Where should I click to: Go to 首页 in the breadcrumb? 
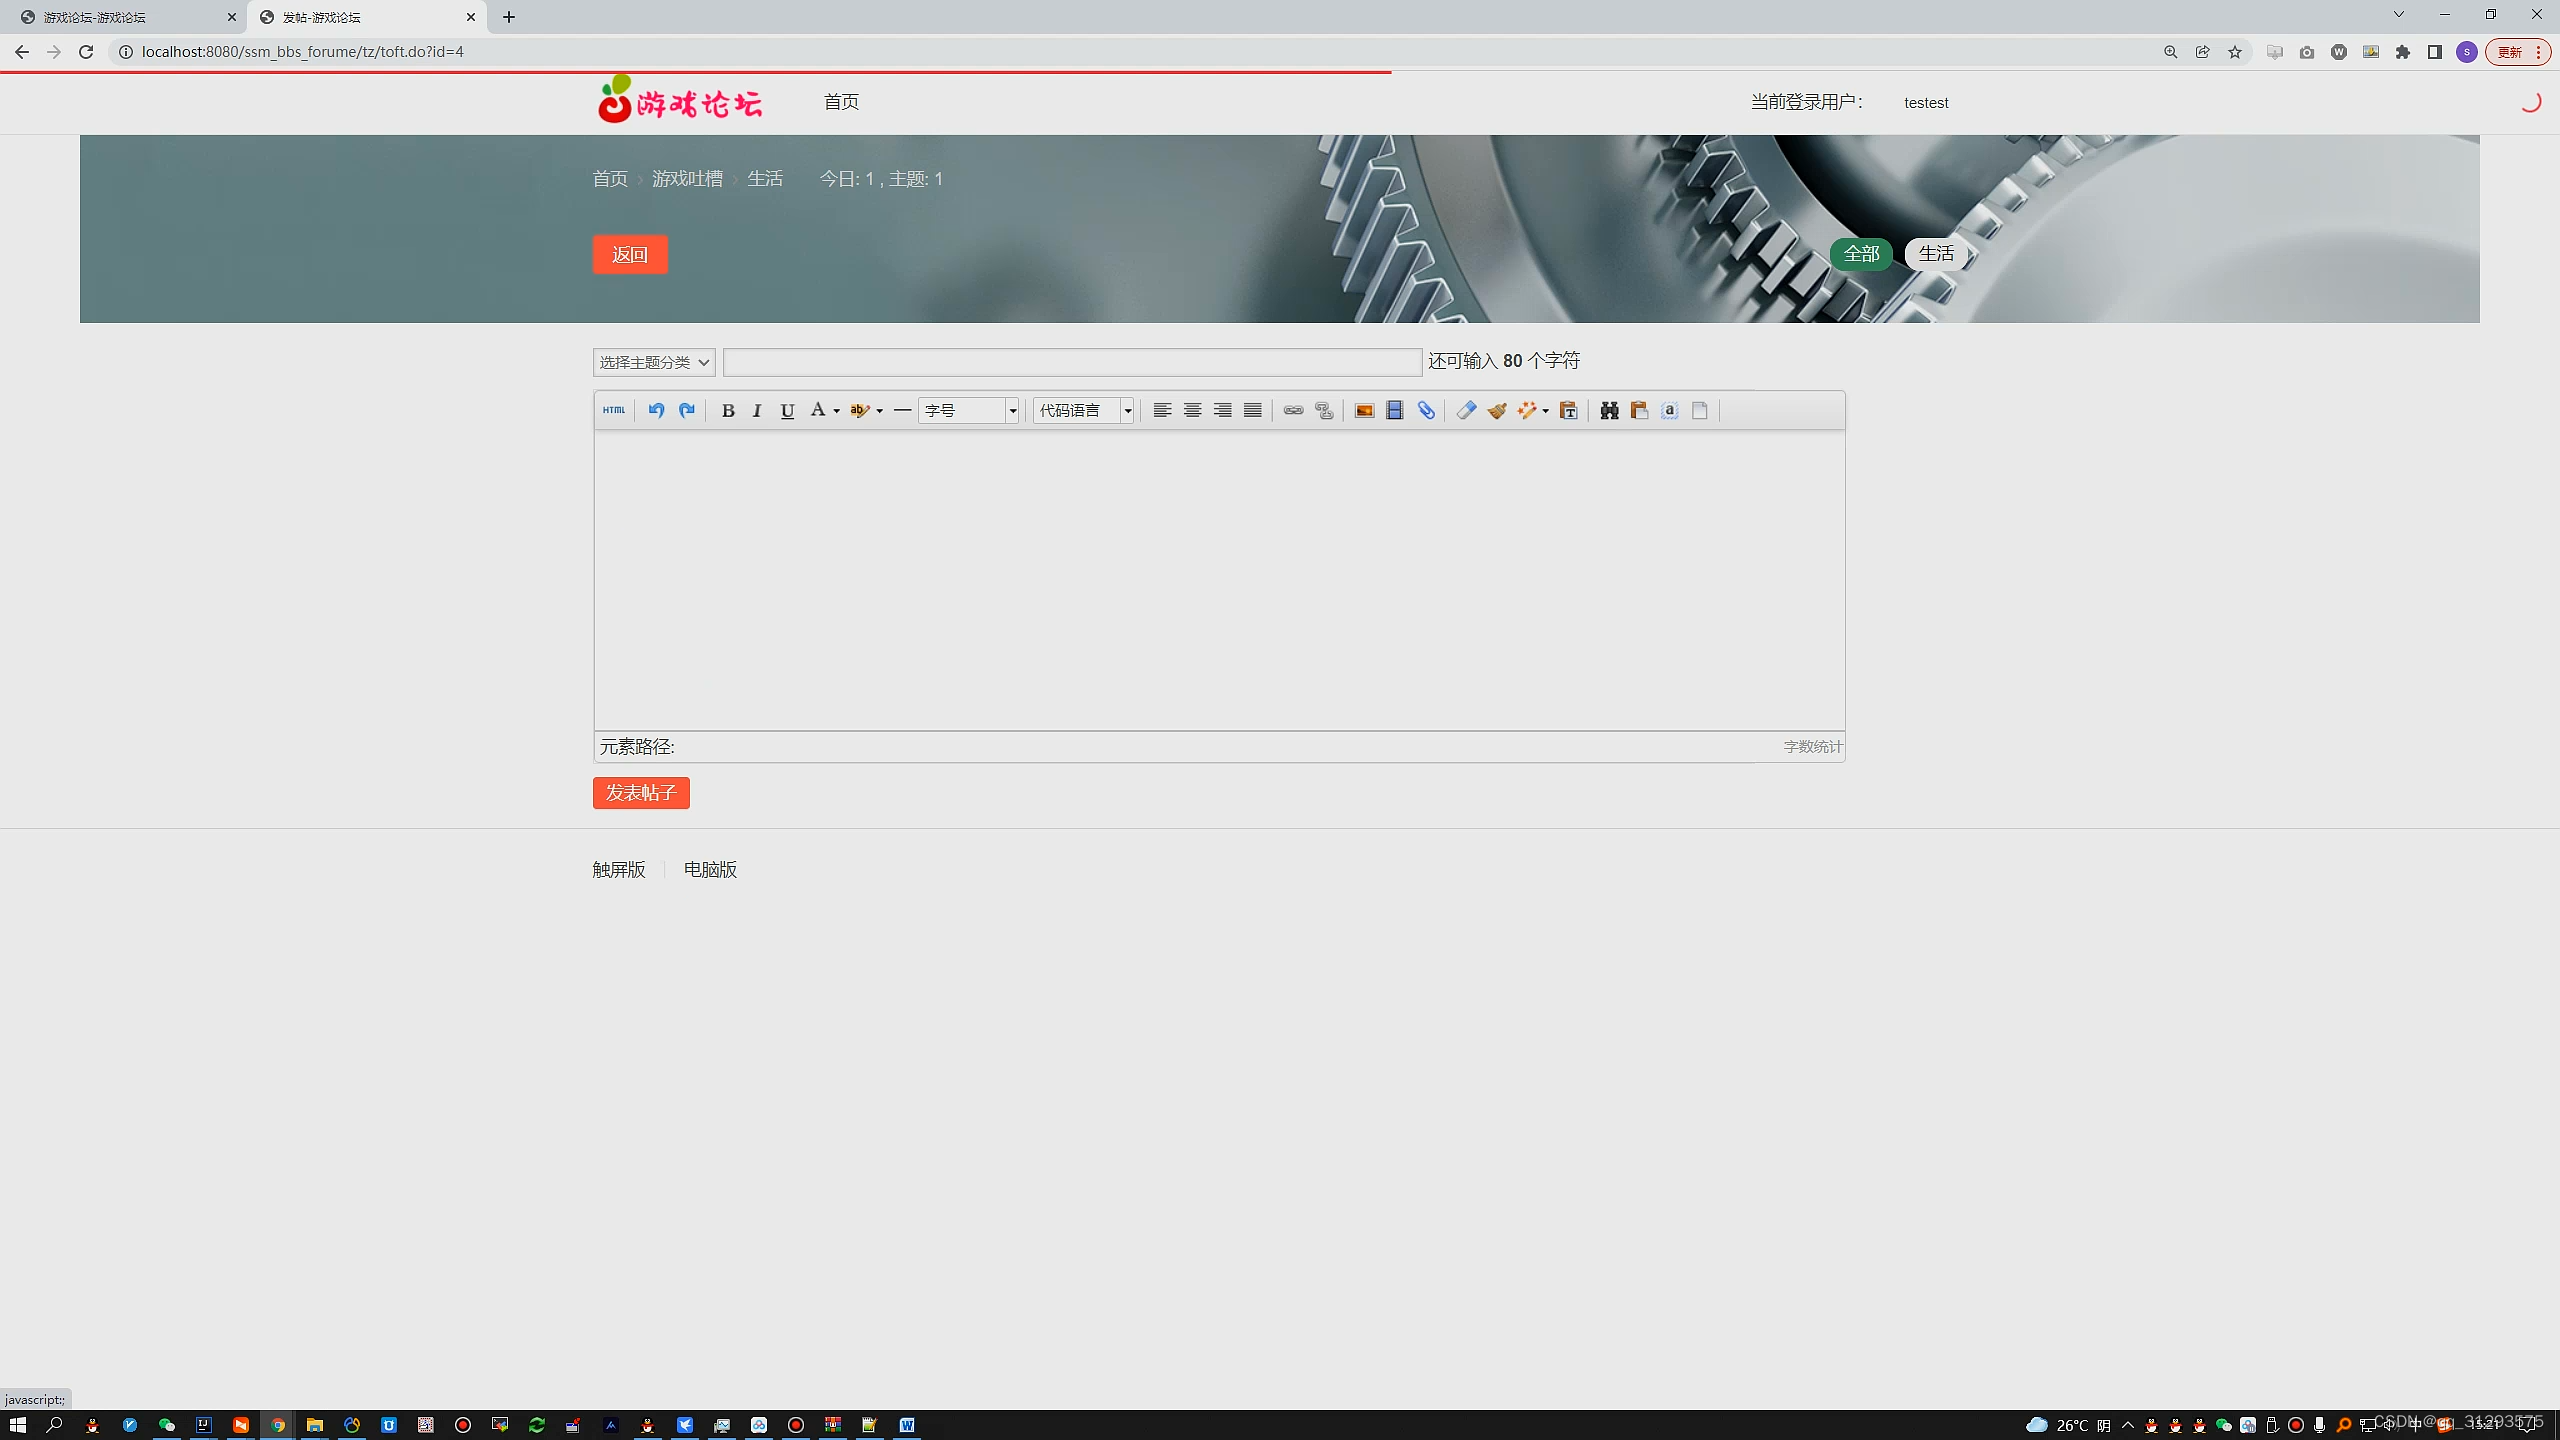(610, 179)
